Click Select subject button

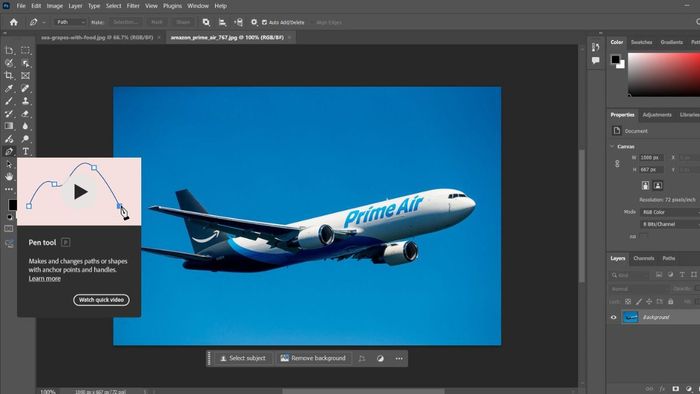click(243, 358)
